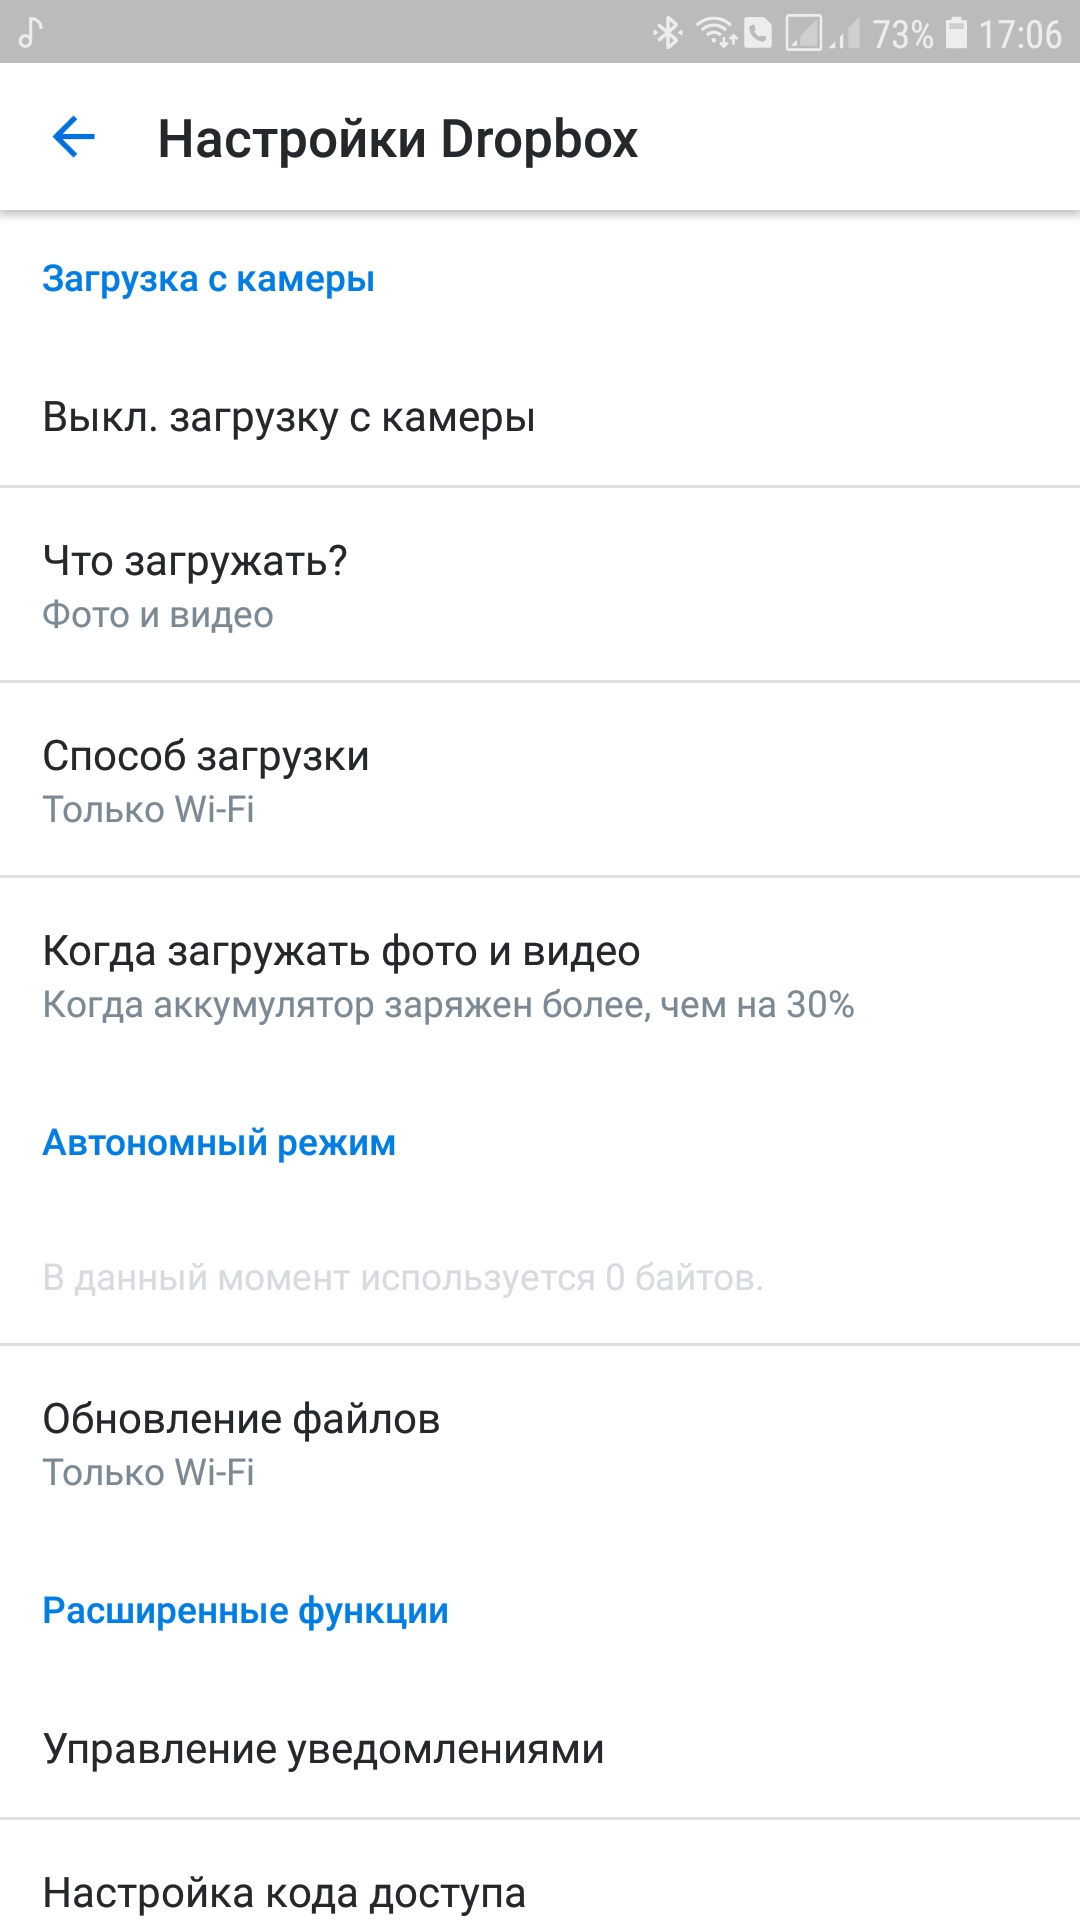Viewport: 1080px width, 1920px height.
Task: Tap the phone call status icon
Action: click(758, 33)
